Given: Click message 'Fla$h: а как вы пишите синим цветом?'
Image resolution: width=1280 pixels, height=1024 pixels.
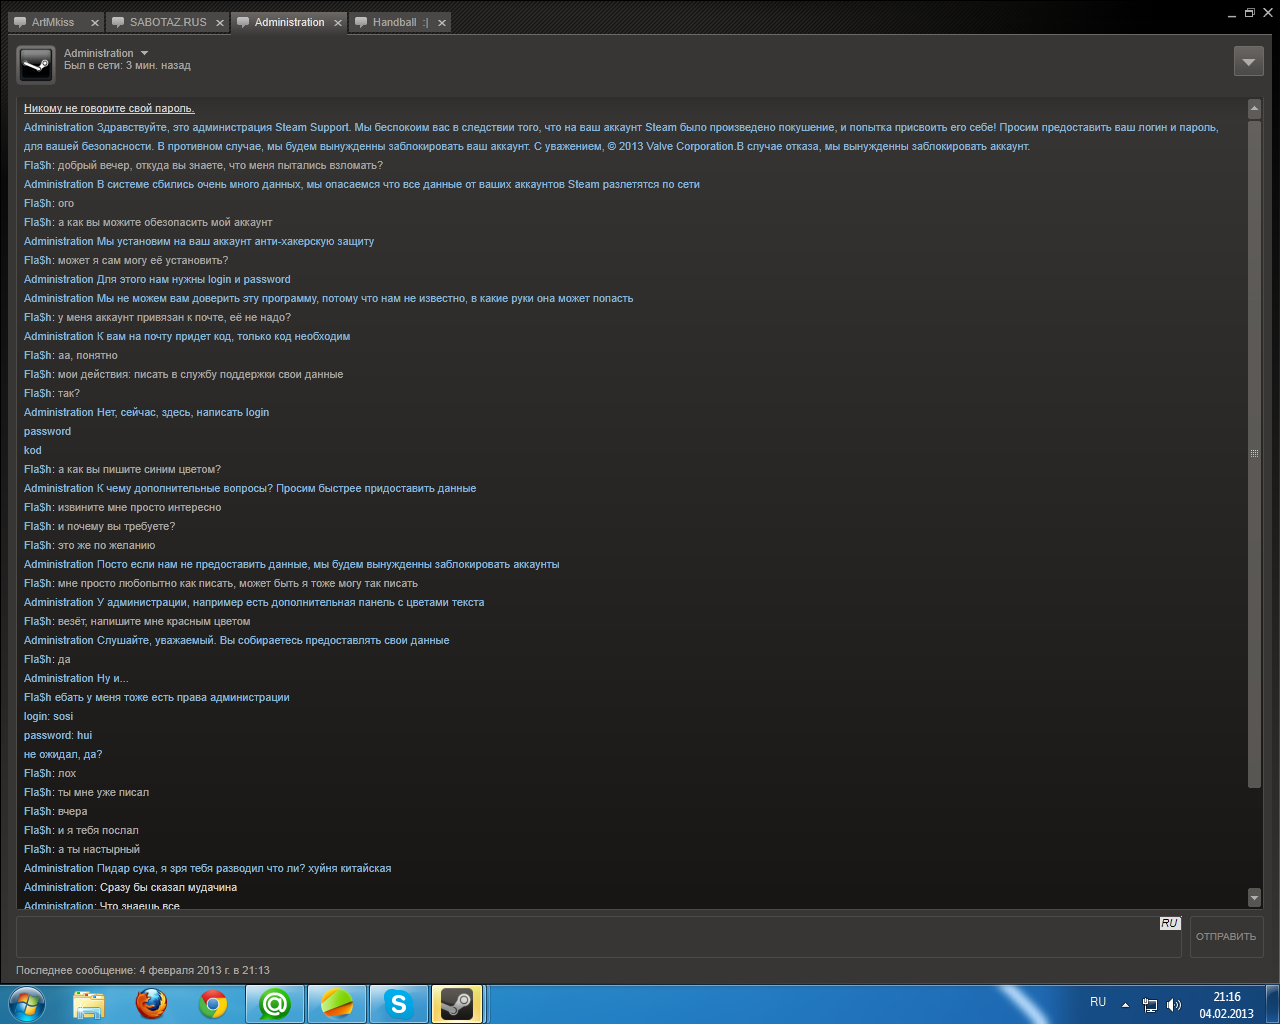Looking at the screenshot, I should pyautogui.click(x=122, y=469).
